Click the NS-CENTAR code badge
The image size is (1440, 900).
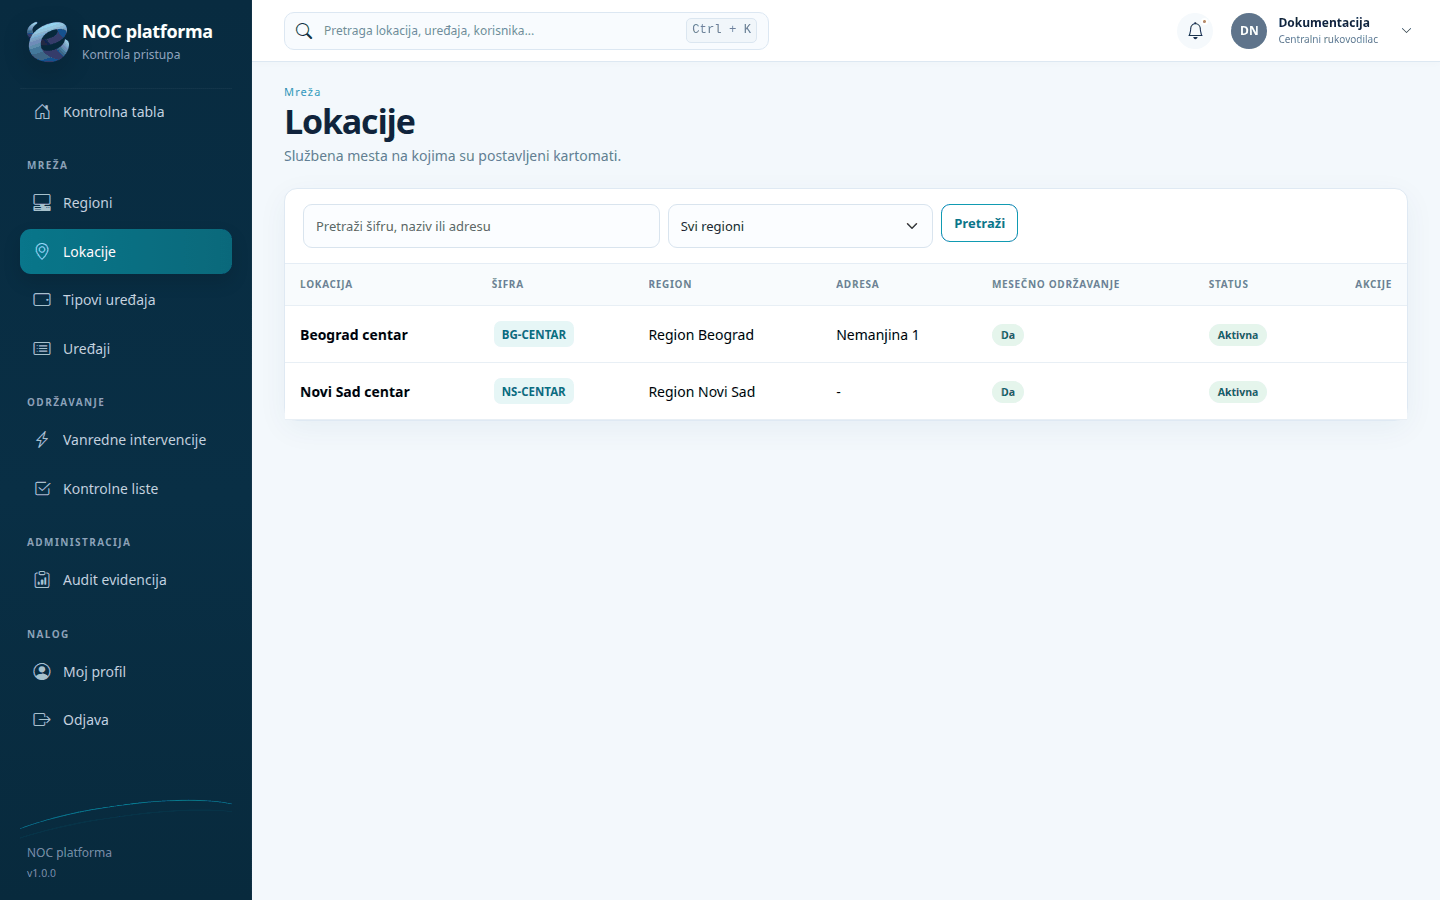(534, 392)
